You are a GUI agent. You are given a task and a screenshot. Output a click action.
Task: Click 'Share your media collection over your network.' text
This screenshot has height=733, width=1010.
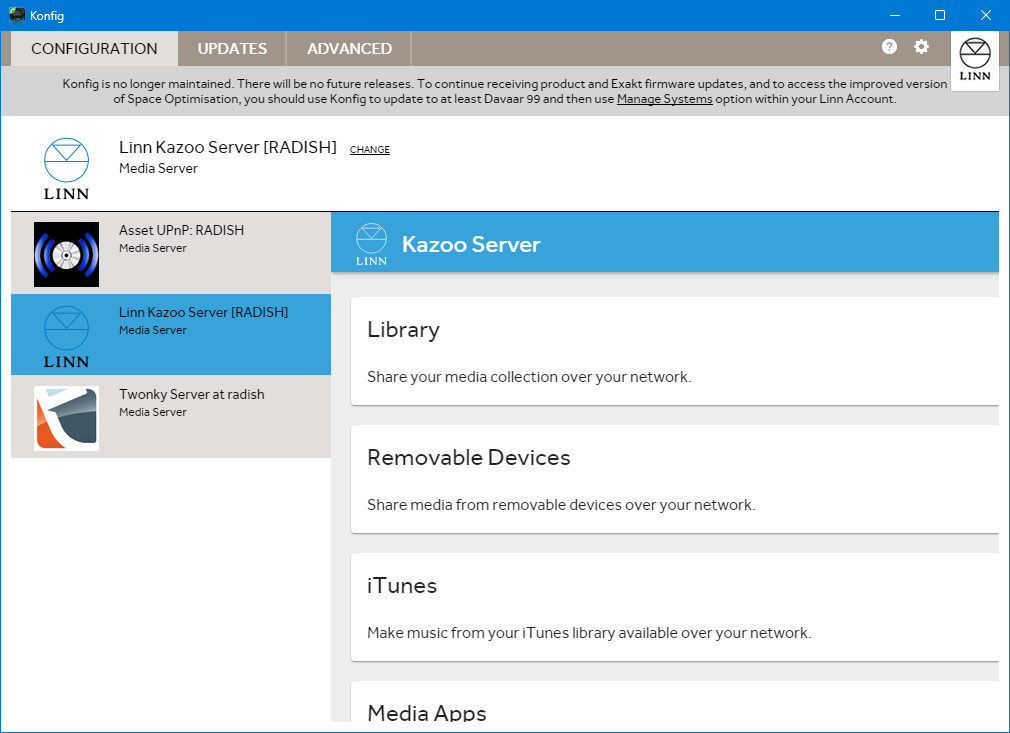[x=529, y=377]
